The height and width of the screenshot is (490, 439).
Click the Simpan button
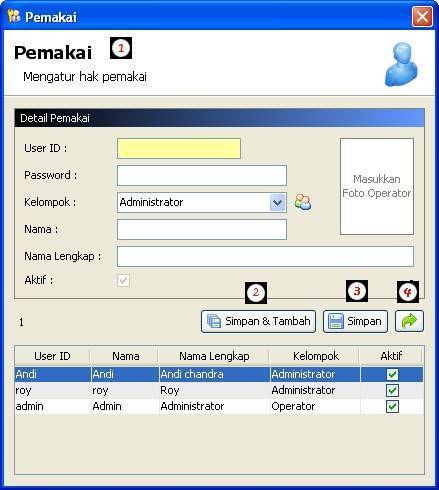(355, 321)
